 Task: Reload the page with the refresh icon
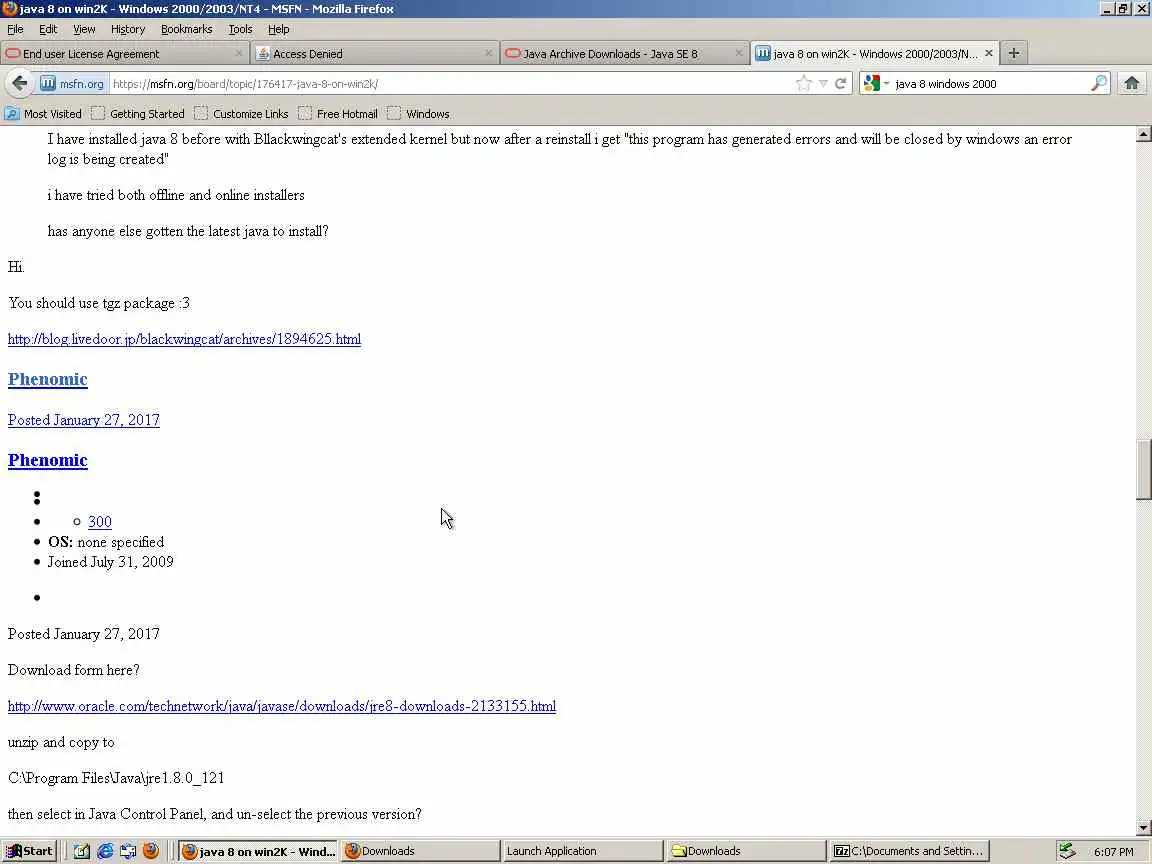pos(840,84)
